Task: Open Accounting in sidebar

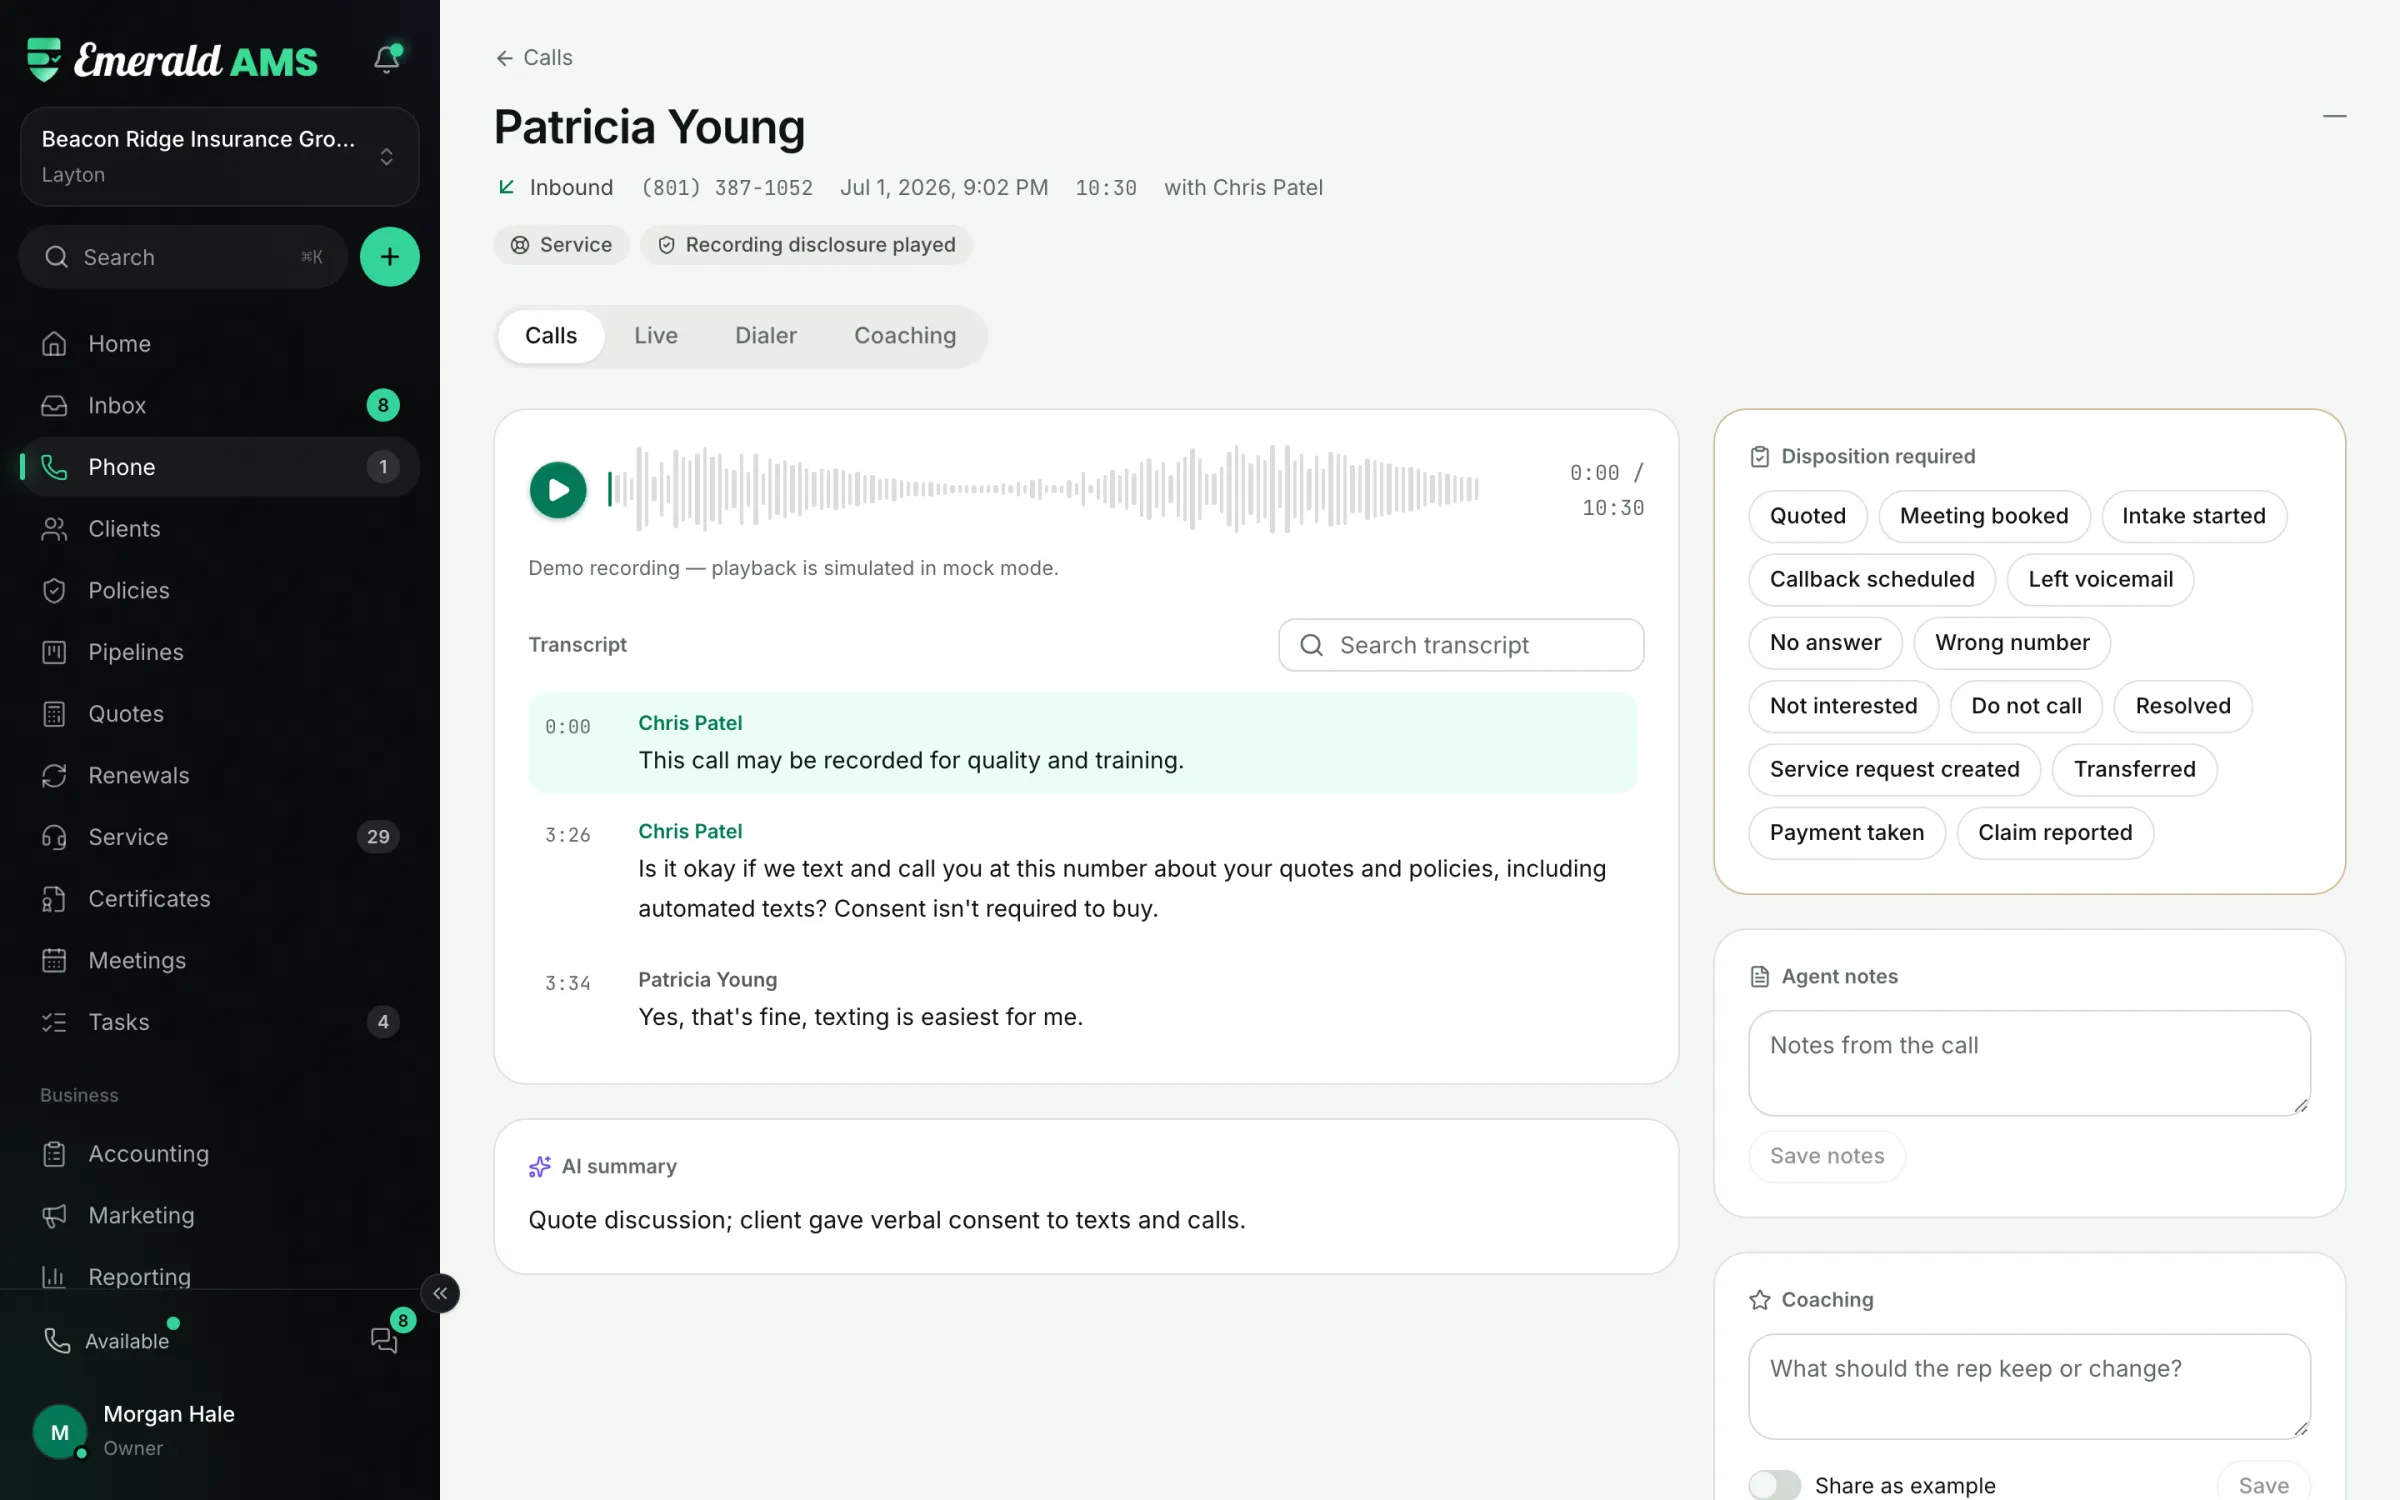Action: click(x=219, y=1154)
